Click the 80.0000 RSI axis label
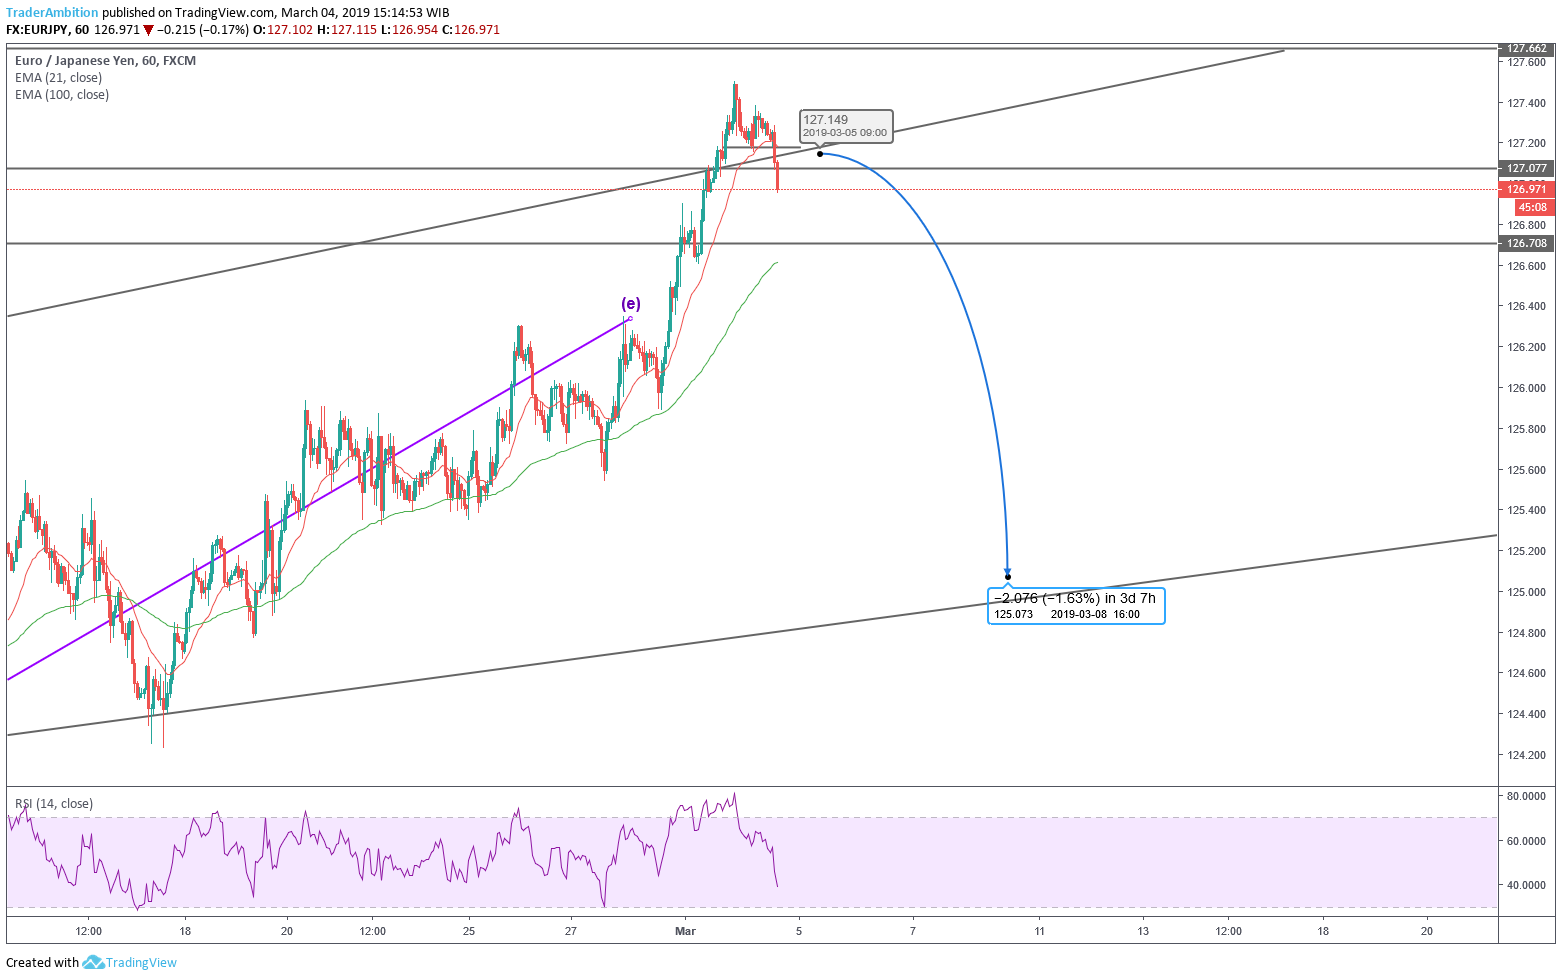This screenshot has width=1562, height=980. point(1527,796)
